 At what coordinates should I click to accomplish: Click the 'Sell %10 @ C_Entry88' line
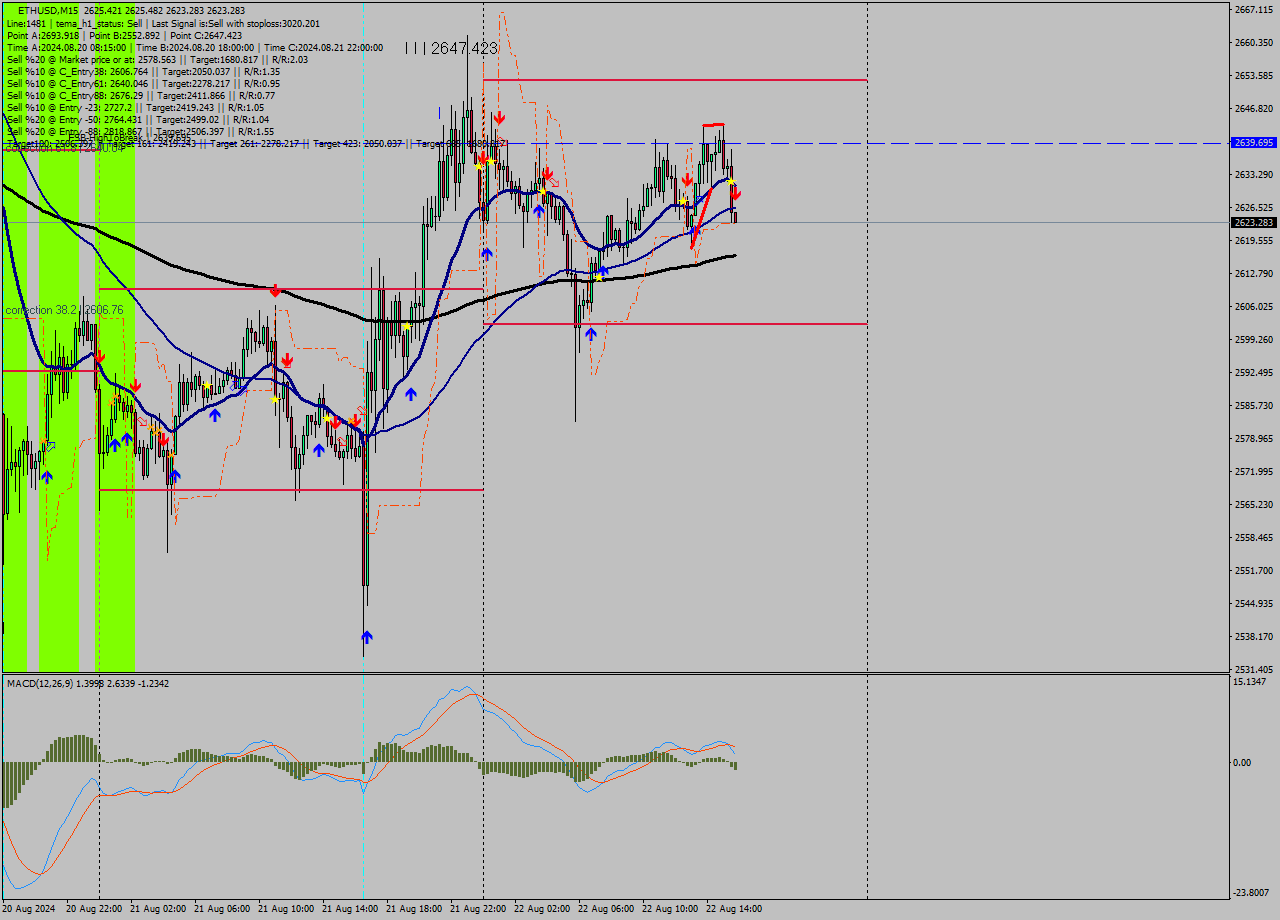[x=141, y=96]
